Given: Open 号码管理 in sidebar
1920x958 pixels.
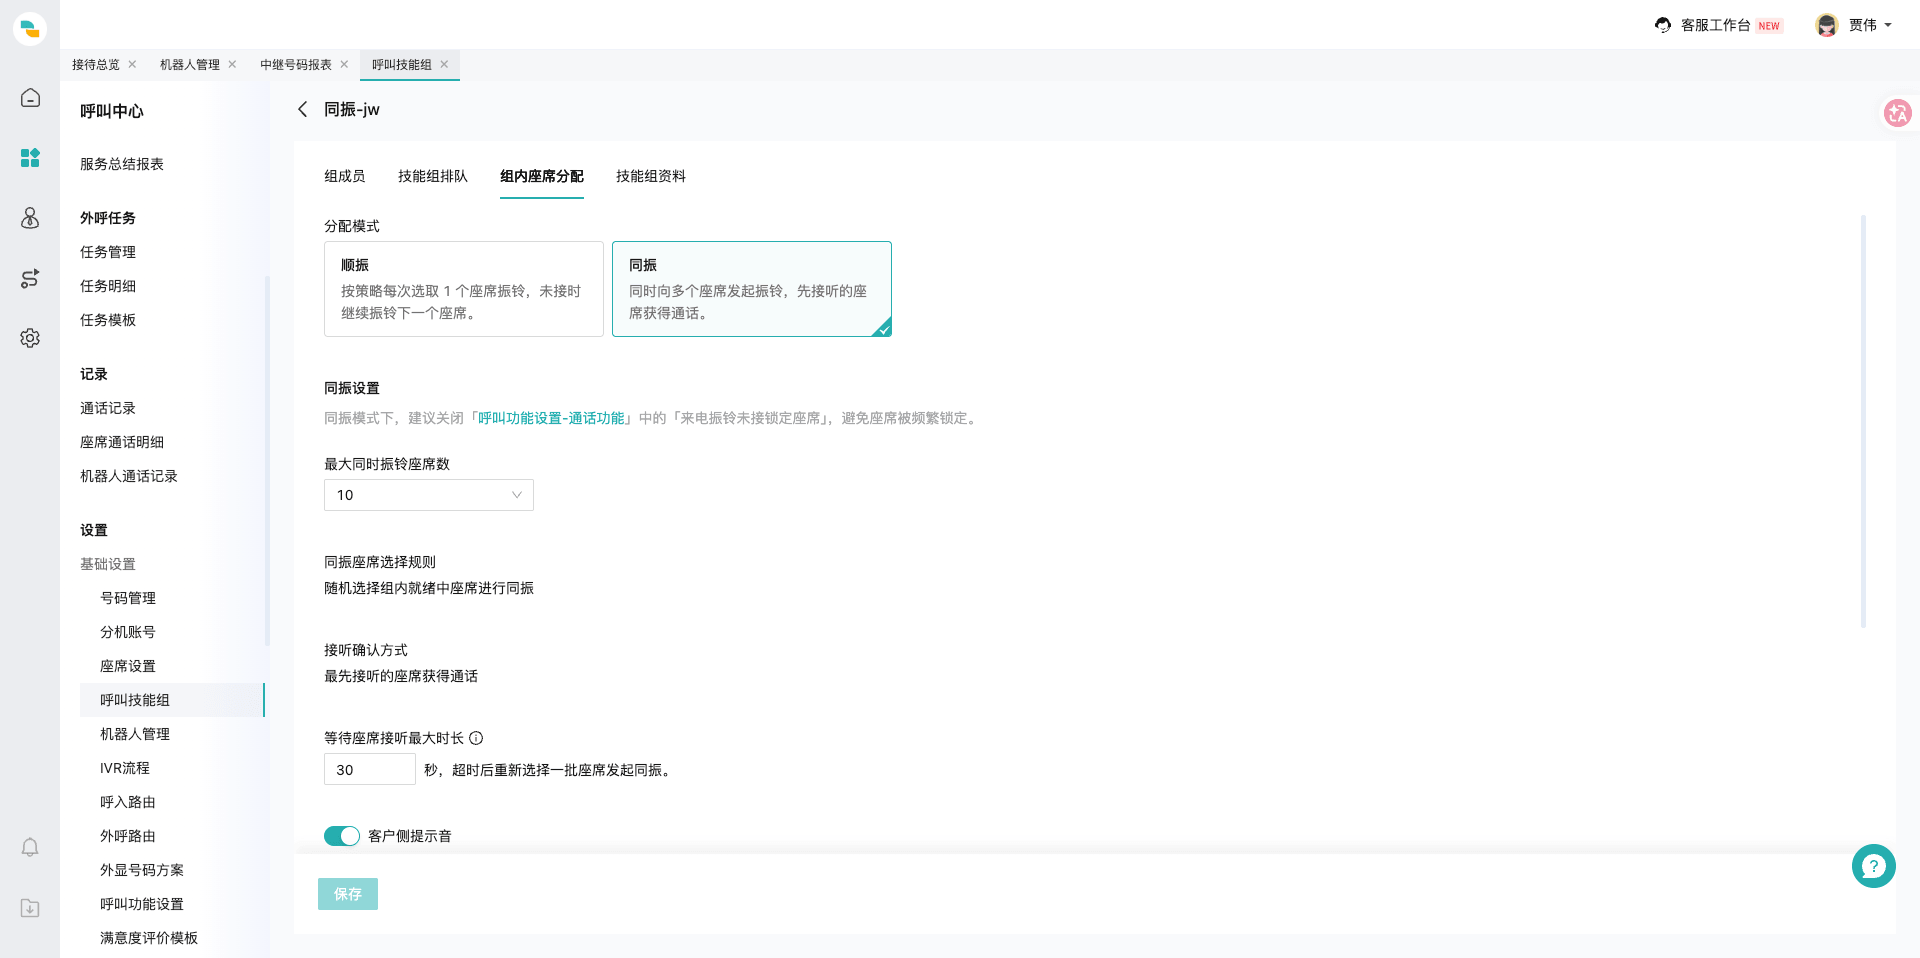Looking at the screenshot, I should (128, 598).
